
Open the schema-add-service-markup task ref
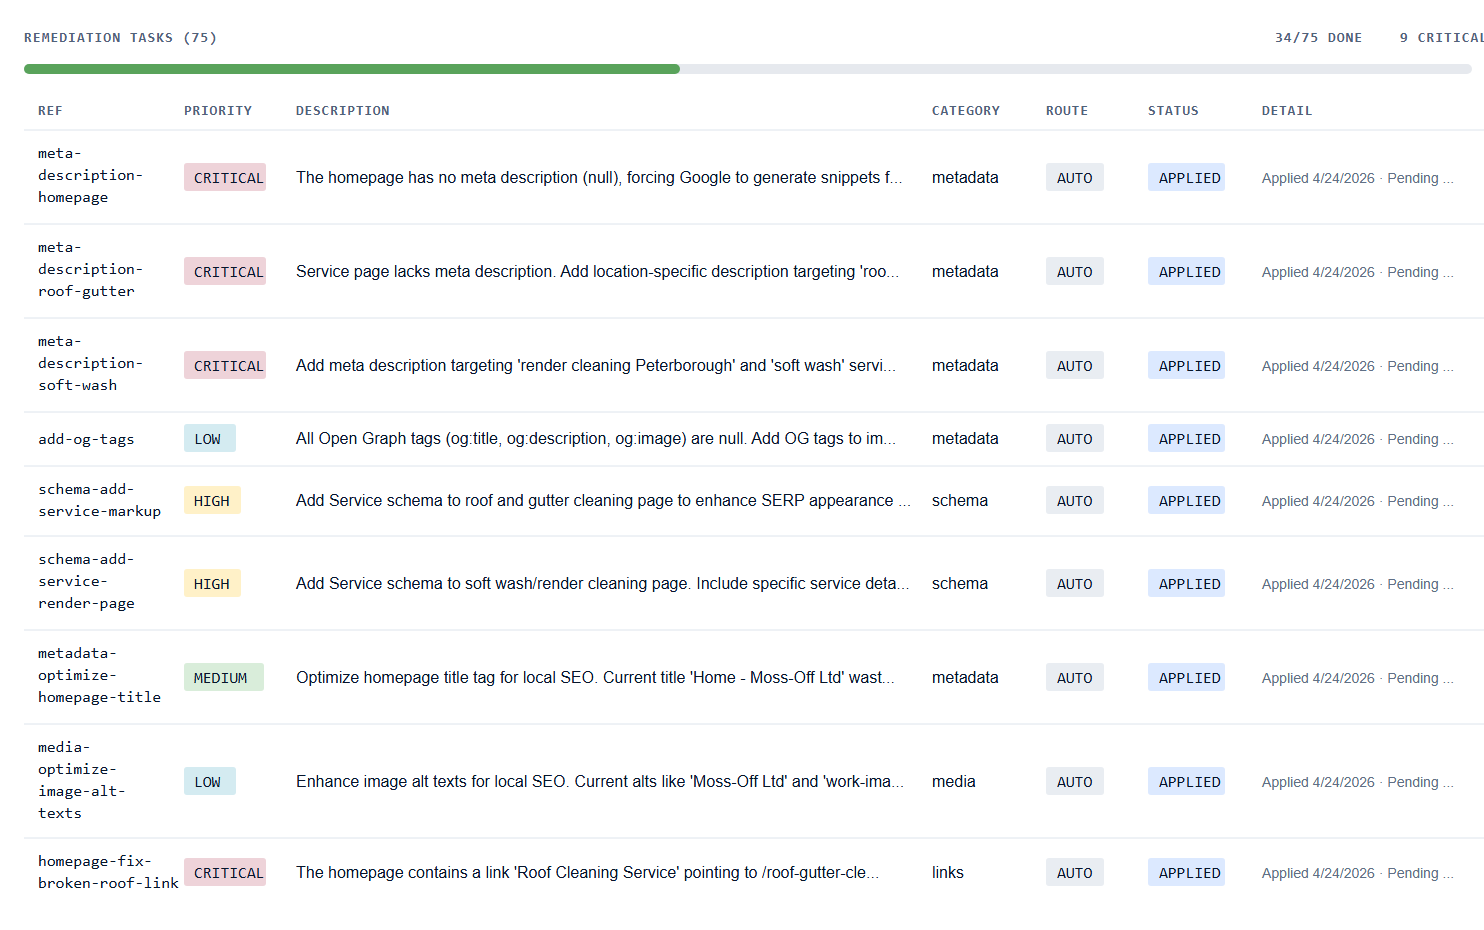(99, 500)
